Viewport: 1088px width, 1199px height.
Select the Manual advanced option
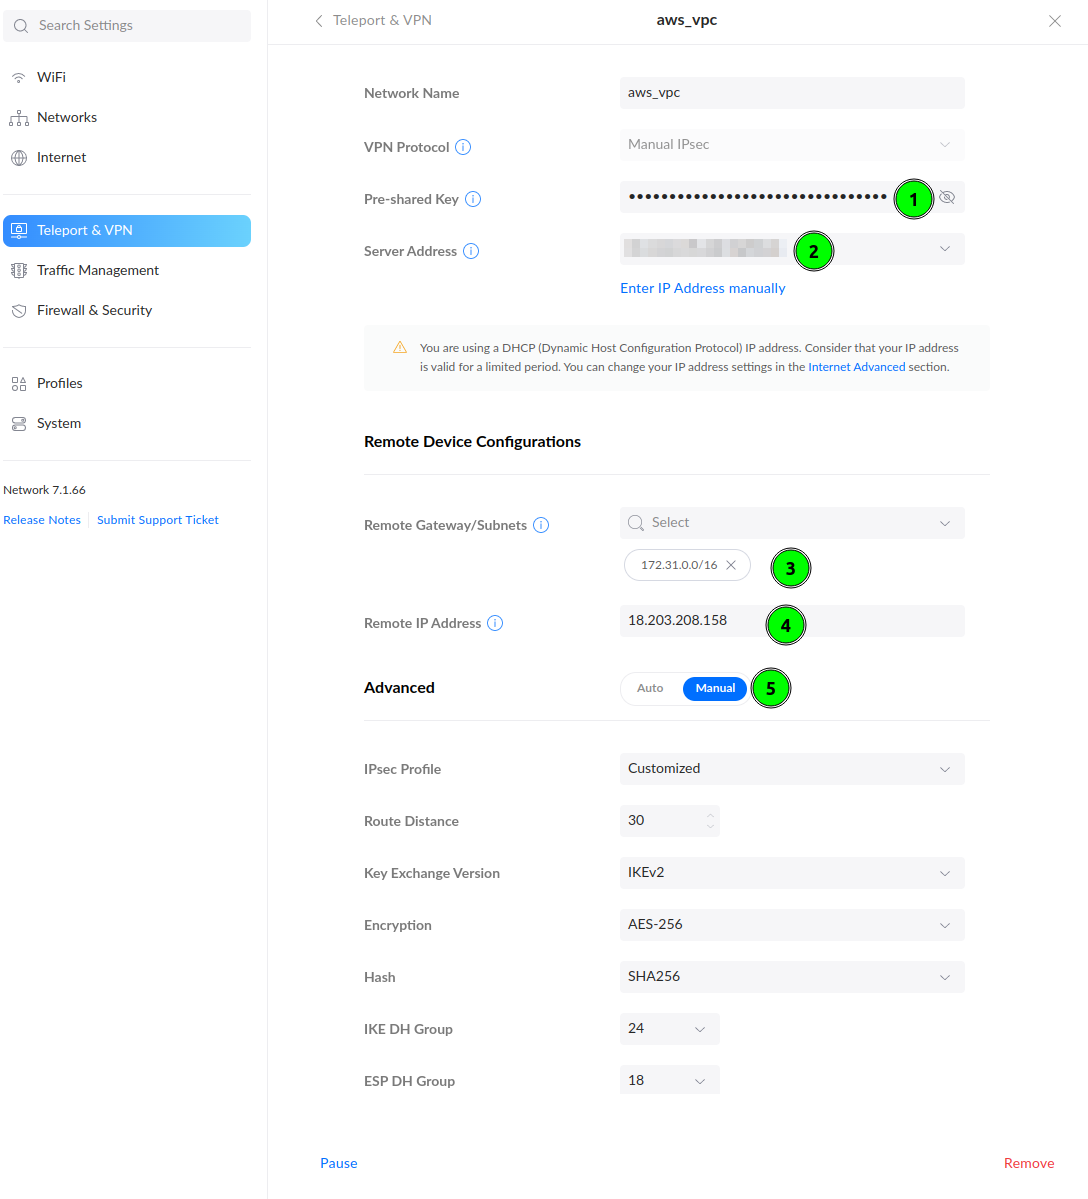coord(715,688)
